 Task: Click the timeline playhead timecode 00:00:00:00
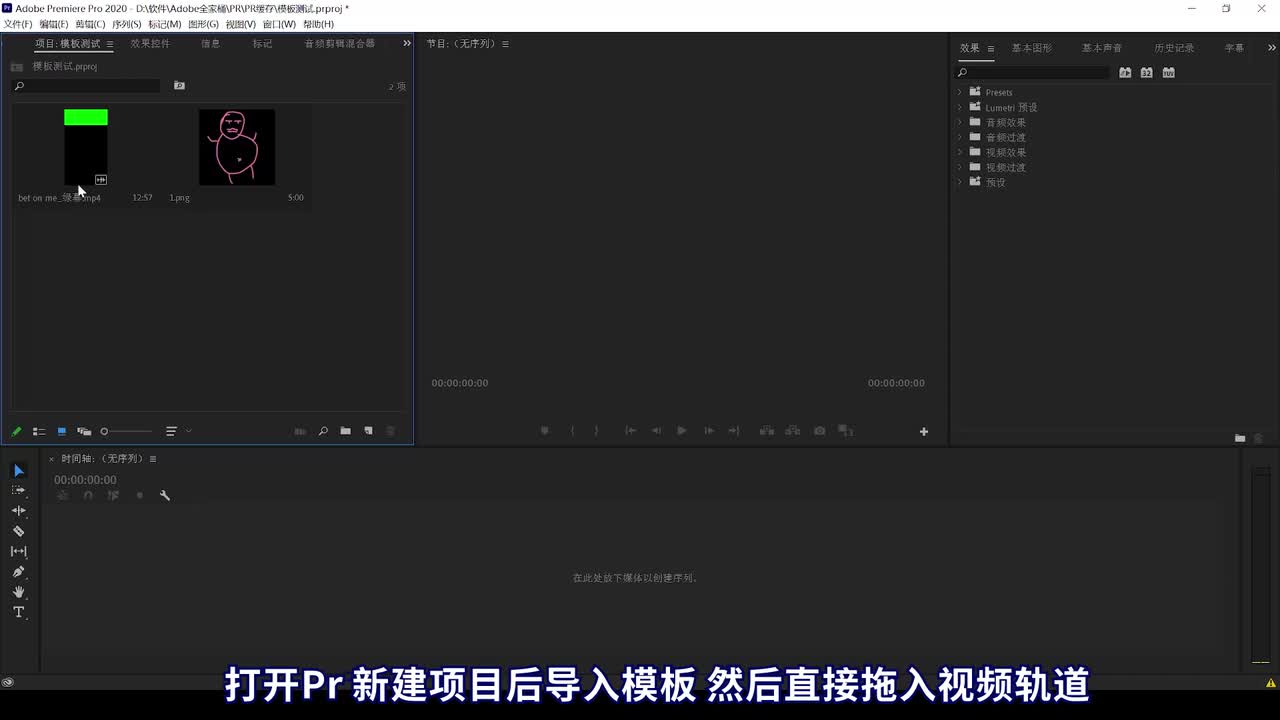85,480
